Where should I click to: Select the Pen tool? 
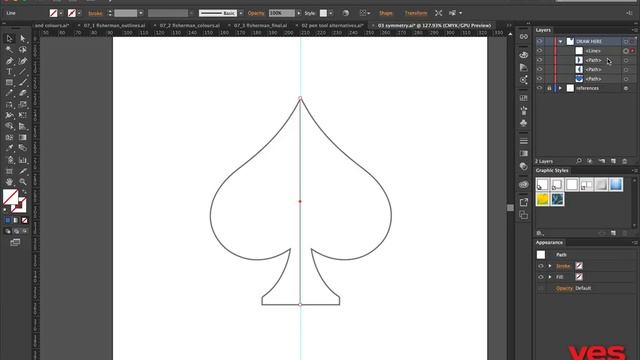tap(9, 60)
